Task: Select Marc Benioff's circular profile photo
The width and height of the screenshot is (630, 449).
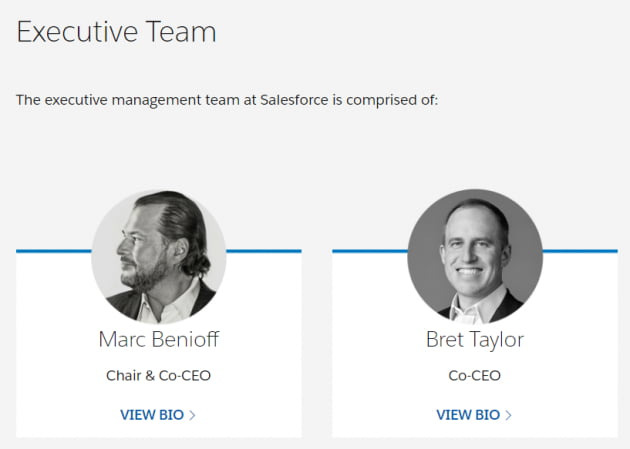Action: click(159, 256)
